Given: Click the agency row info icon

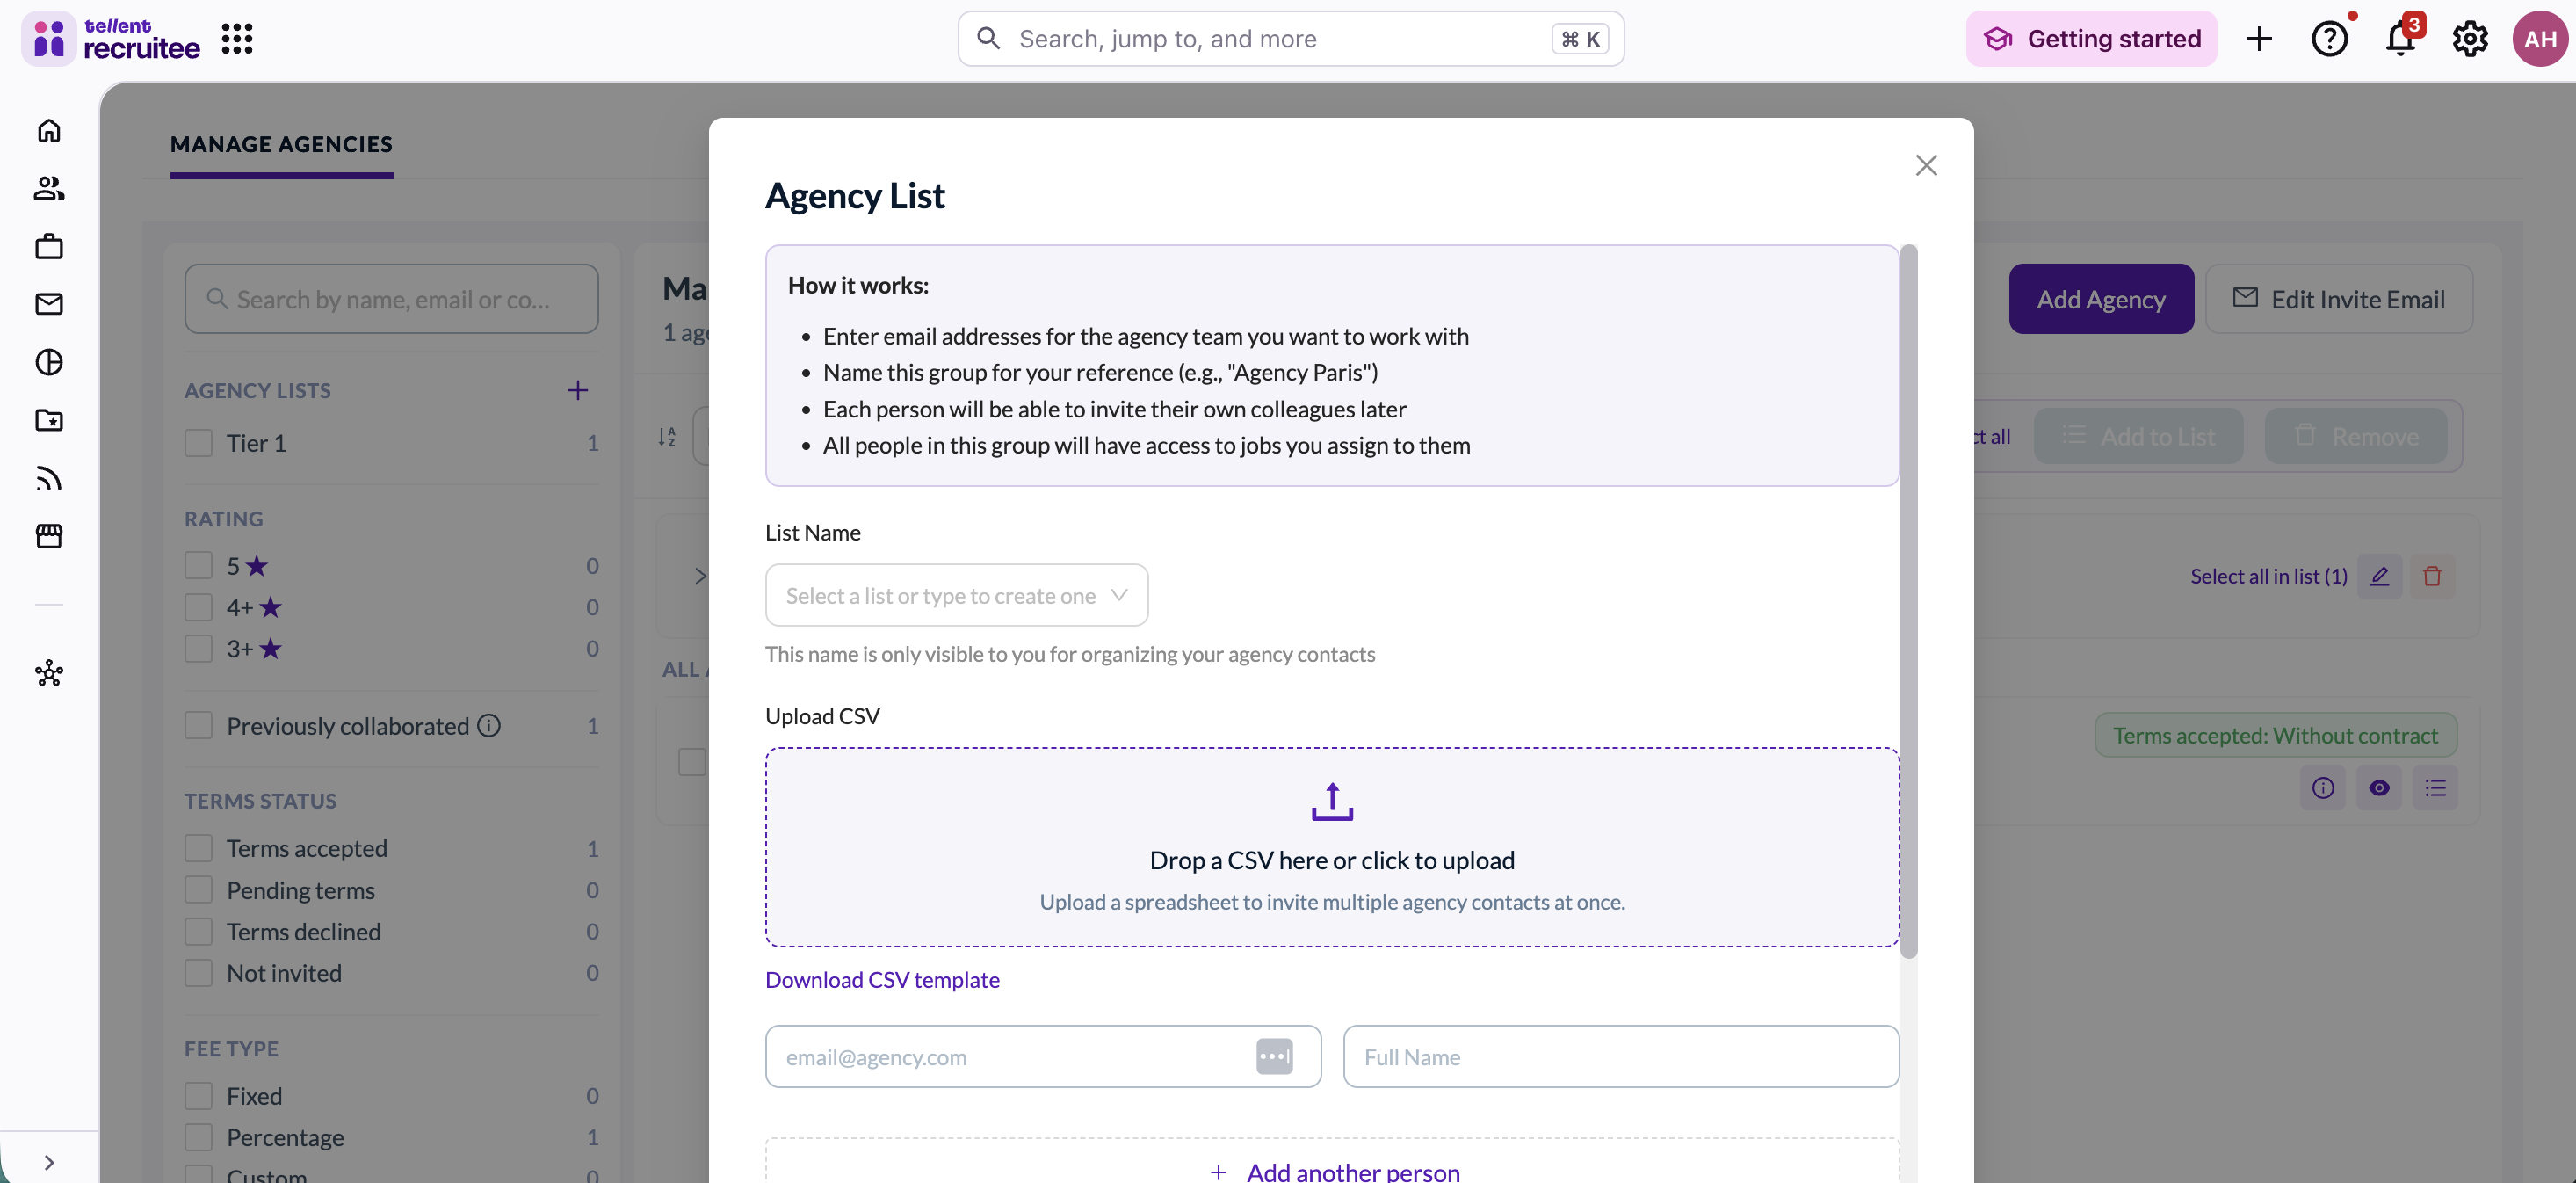Looking at the screenshot, I should (2323, 788).
